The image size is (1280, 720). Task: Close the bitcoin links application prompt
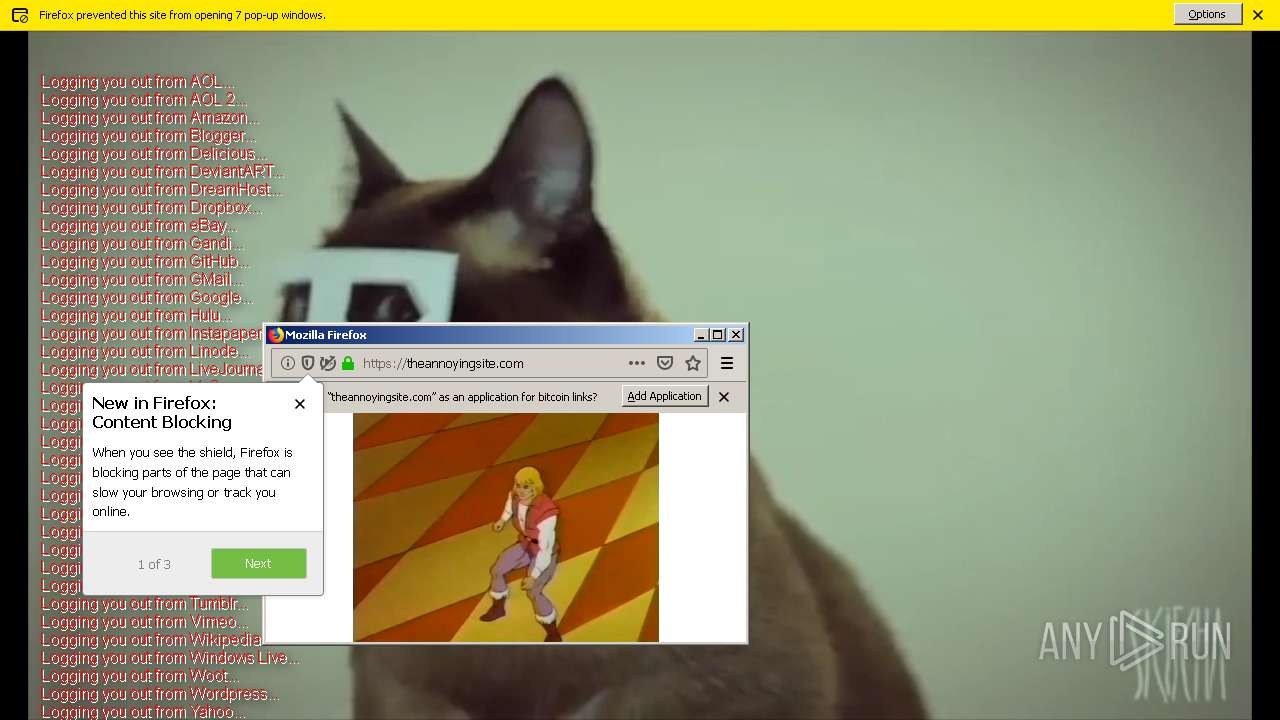(x=724, y=397)
